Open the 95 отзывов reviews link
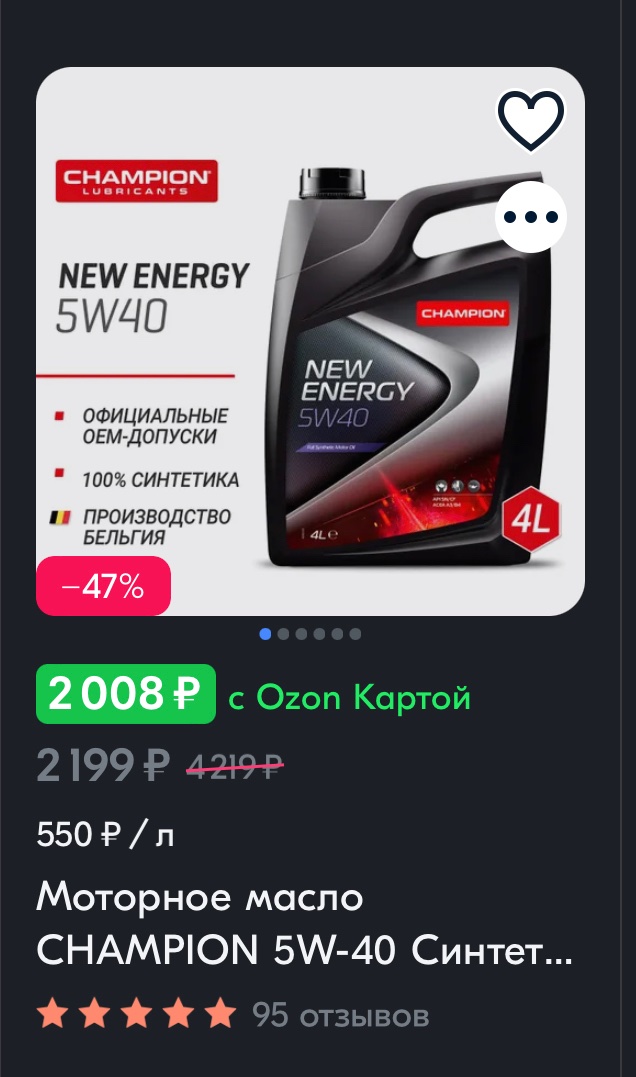 341,1014
